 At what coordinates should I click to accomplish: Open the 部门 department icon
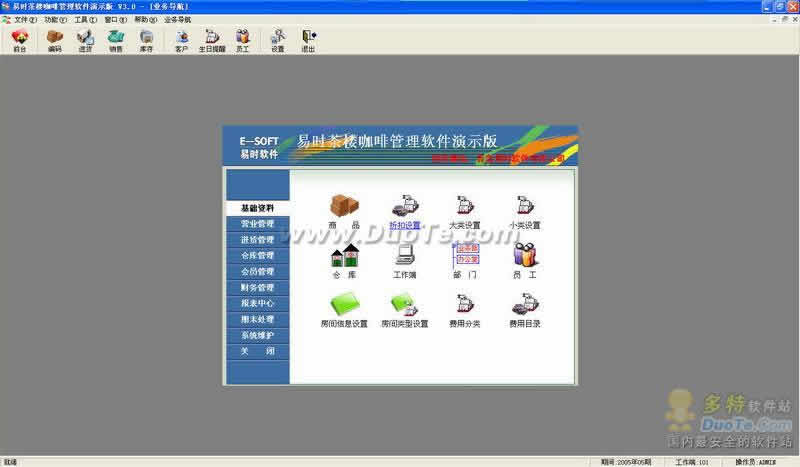pyautogui.click(x=465, y=256)
